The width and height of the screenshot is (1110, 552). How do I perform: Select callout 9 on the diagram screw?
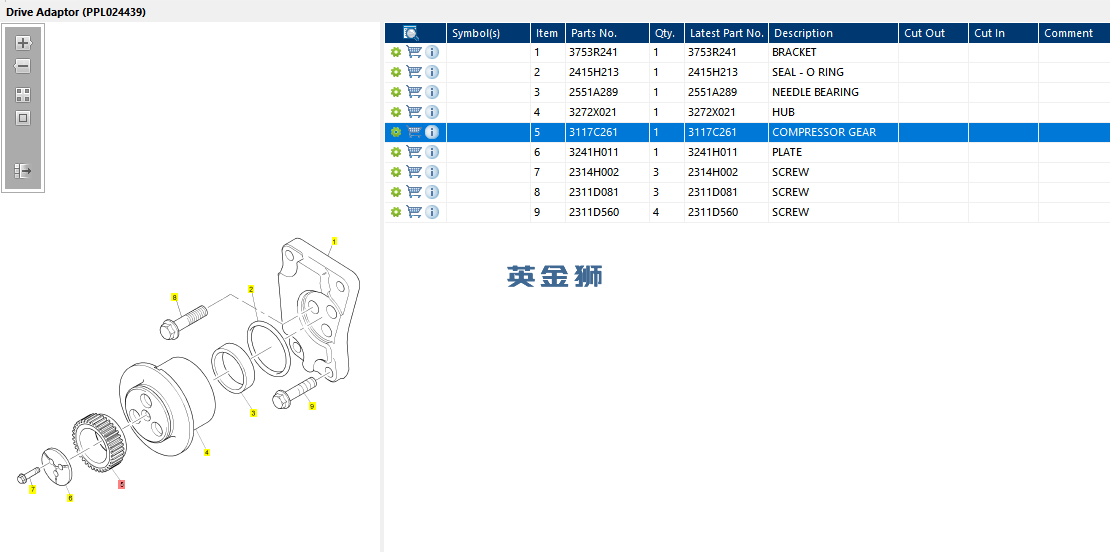click(x=311, y=406)
